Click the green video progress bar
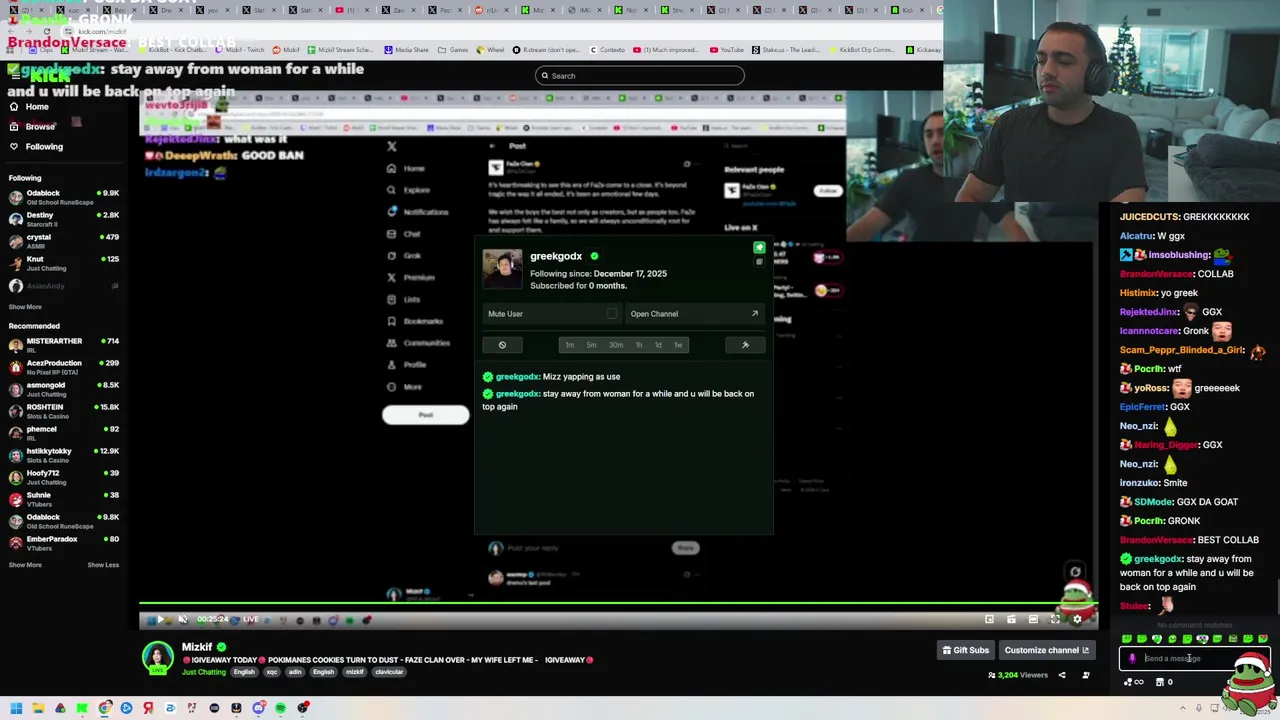 point(618,604)
